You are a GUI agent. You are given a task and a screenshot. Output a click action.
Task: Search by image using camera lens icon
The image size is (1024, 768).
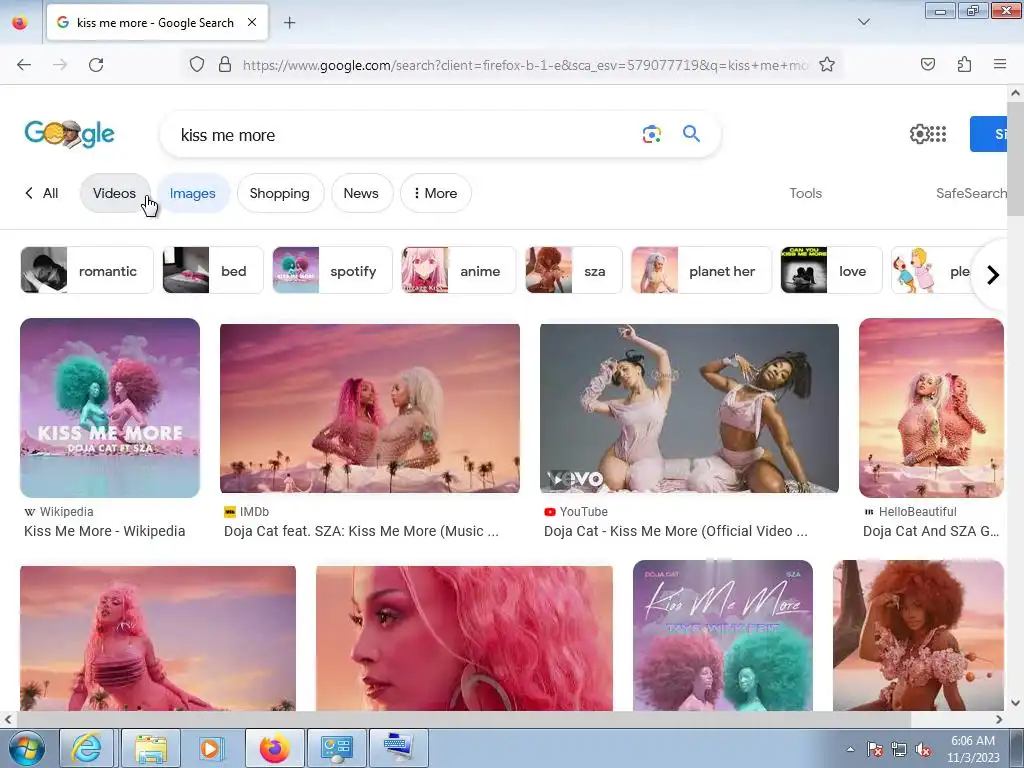(x=651, y=135)
